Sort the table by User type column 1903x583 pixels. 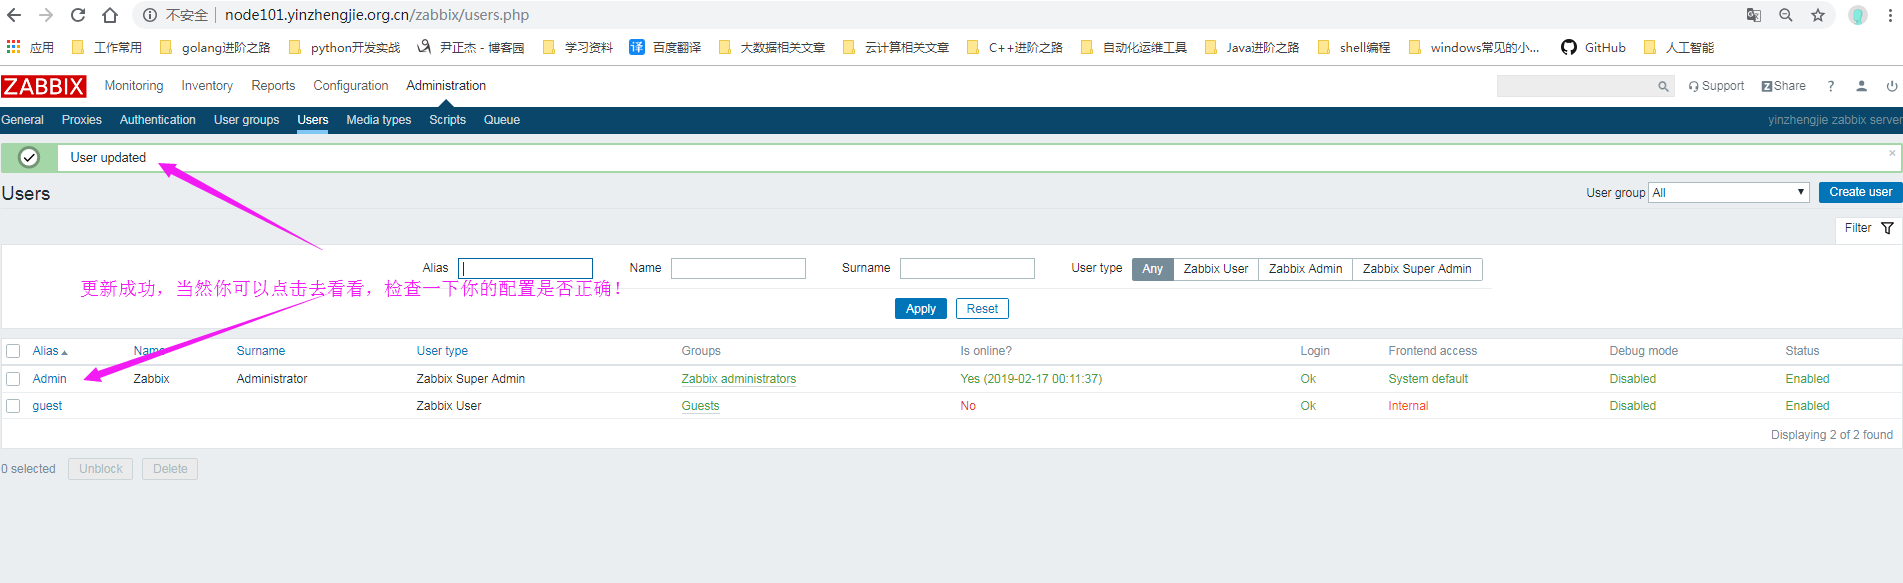[x=442, y=351]
